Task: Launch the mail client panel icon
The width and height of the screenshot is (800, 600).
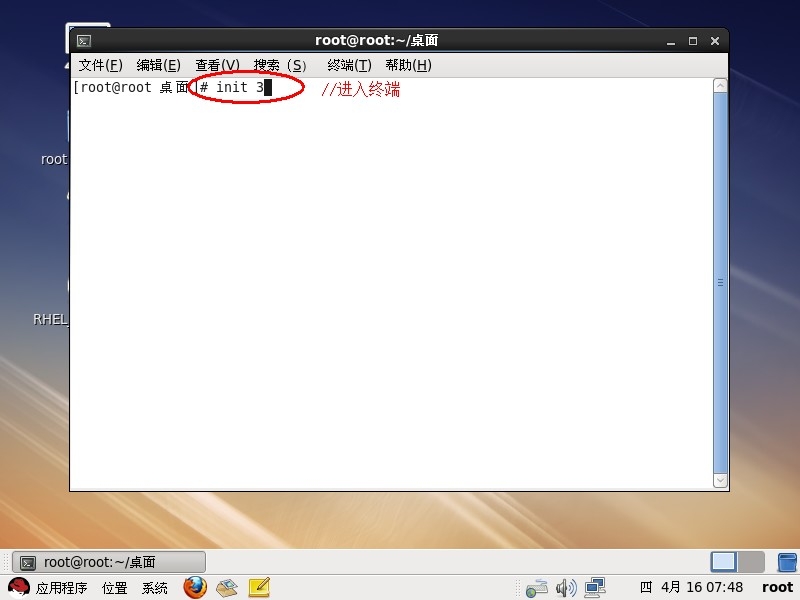Action: (227, 588)
